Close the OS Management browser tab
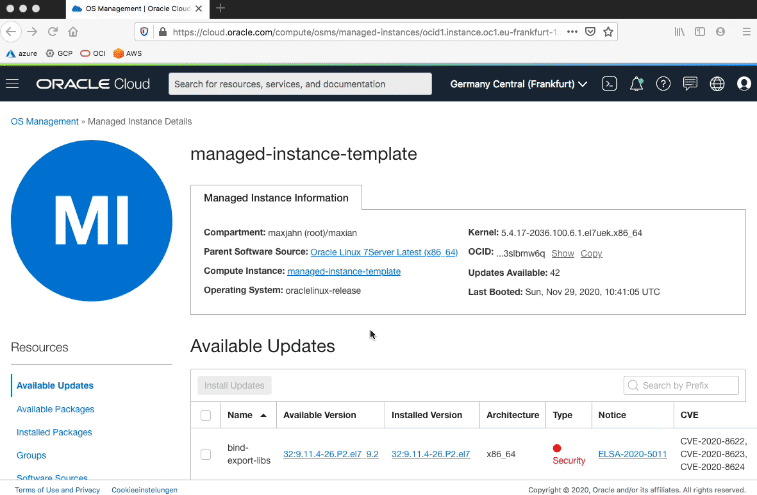The height and width of the screenshot is (495, 757). click(199, 9)
